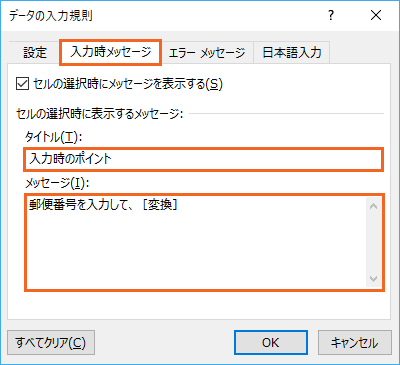
Task: Confirm with the OK button
Action: (271, 342)
